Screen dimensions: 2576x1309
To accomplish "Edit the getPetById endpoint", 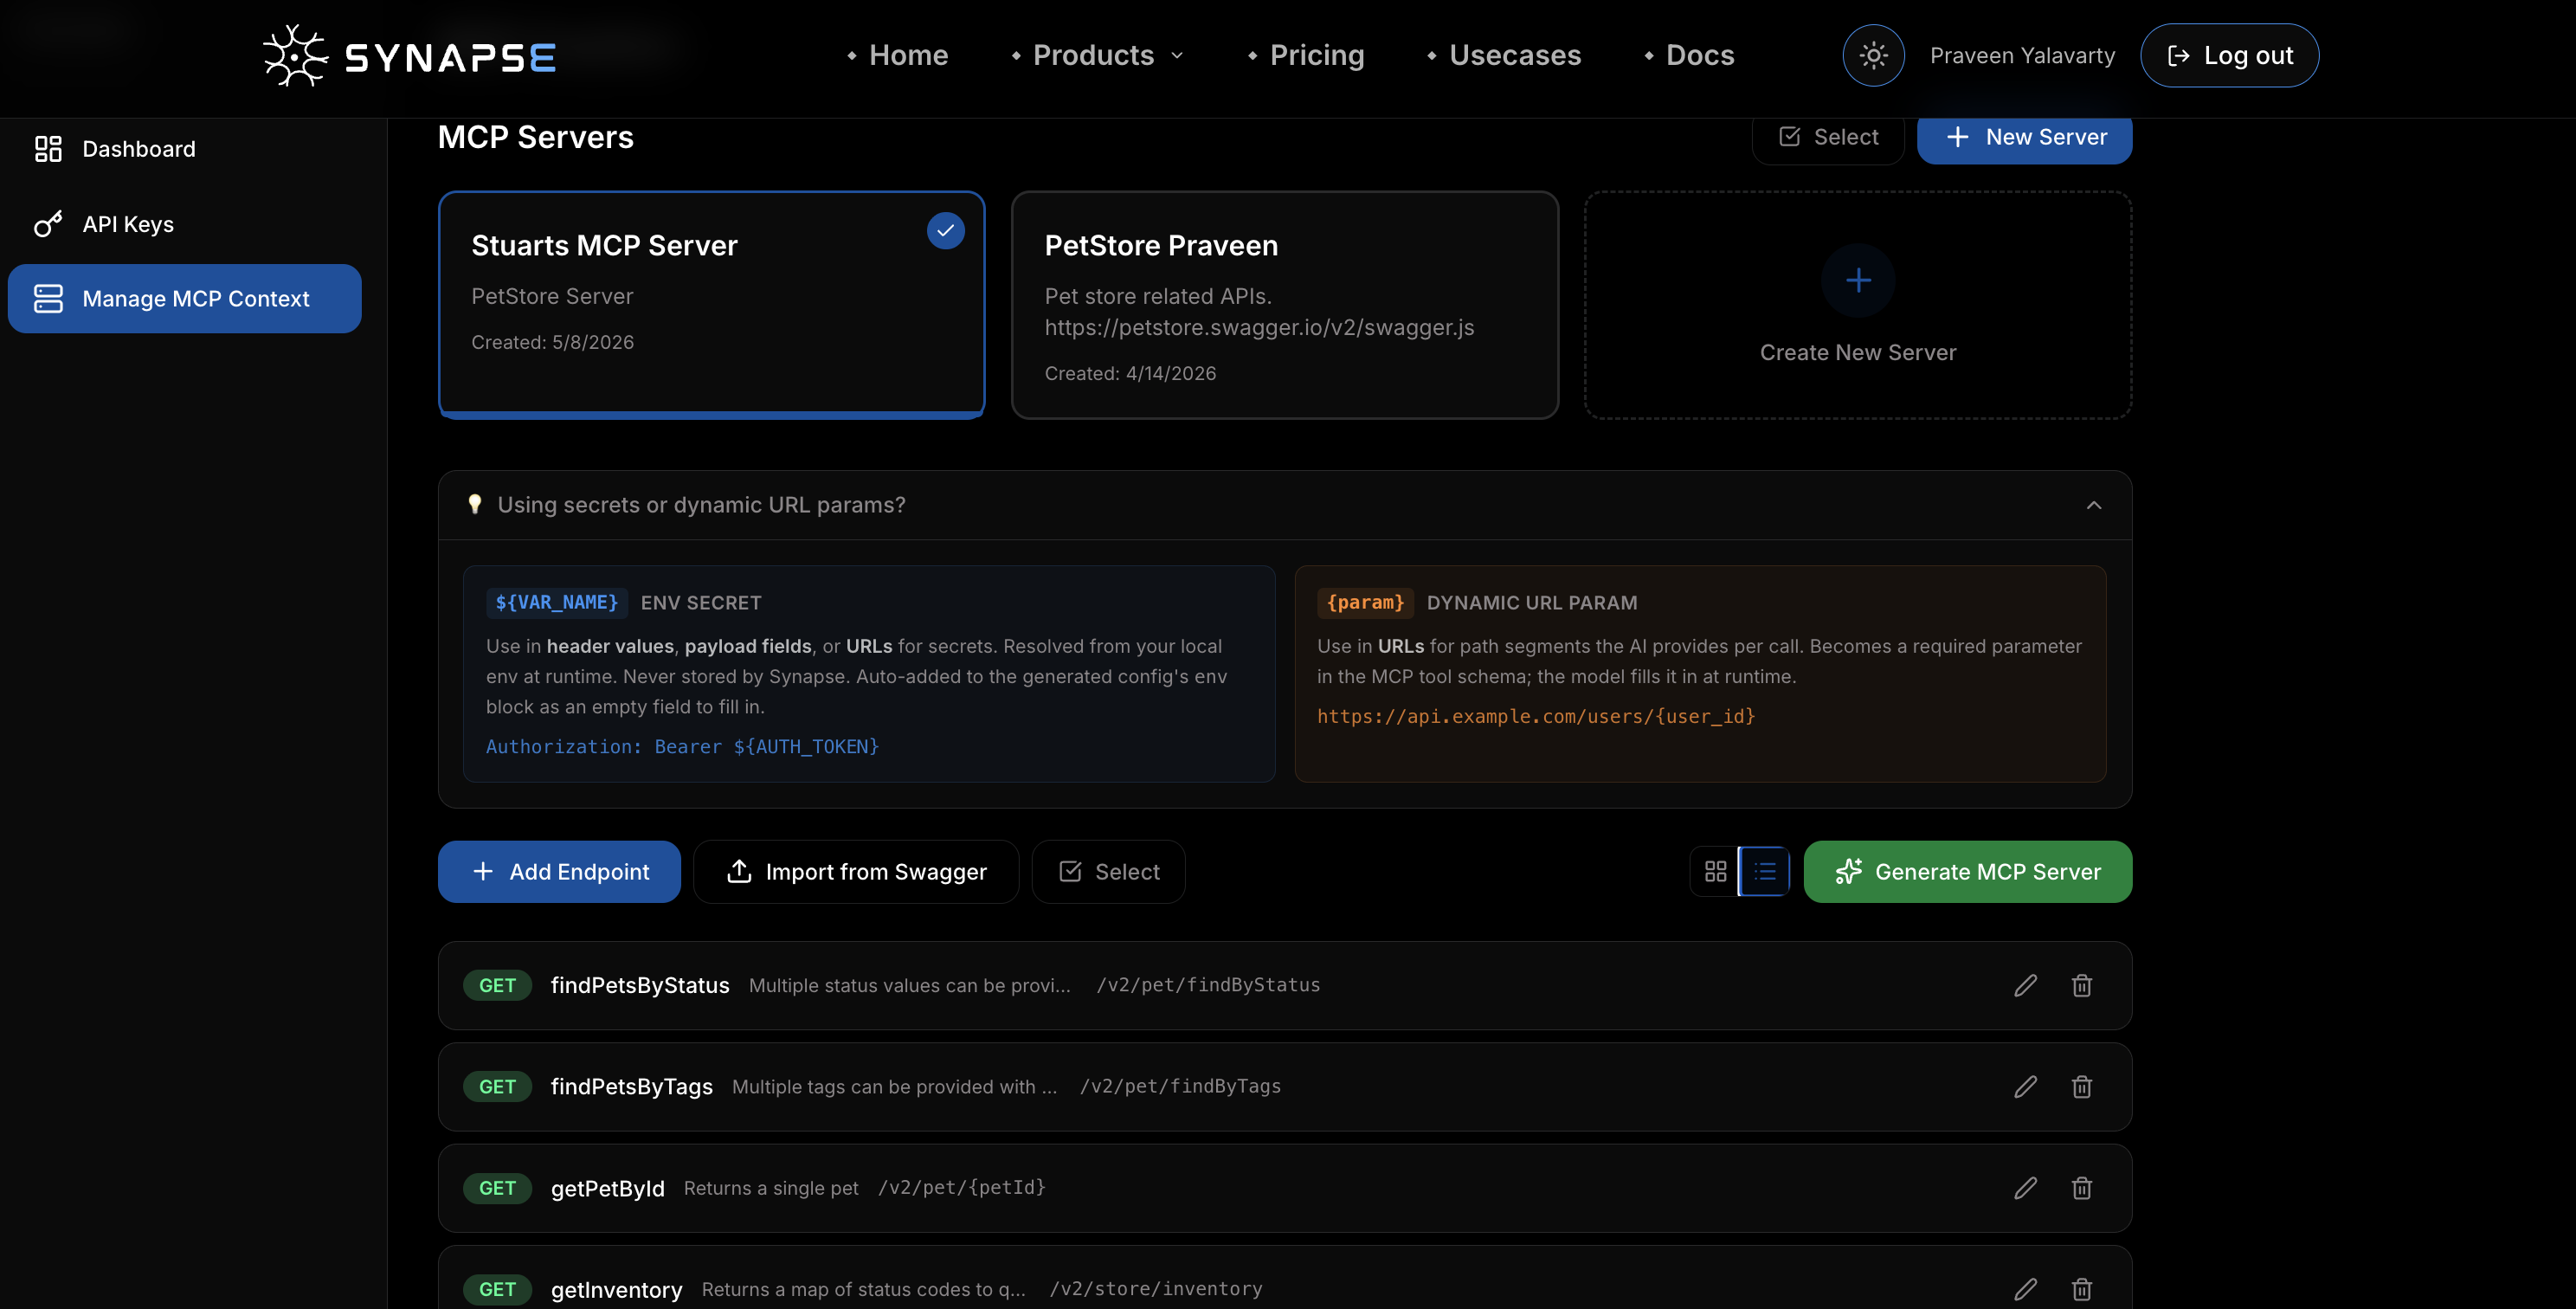I will 2025,1187.
